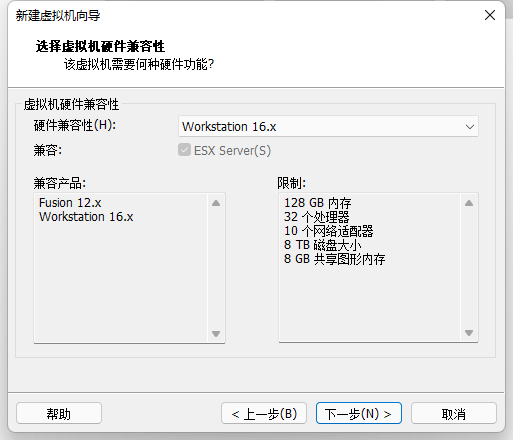Screen dimensions: 513x440
Task: Cancel the wizard with 取消
Action: 454,413
